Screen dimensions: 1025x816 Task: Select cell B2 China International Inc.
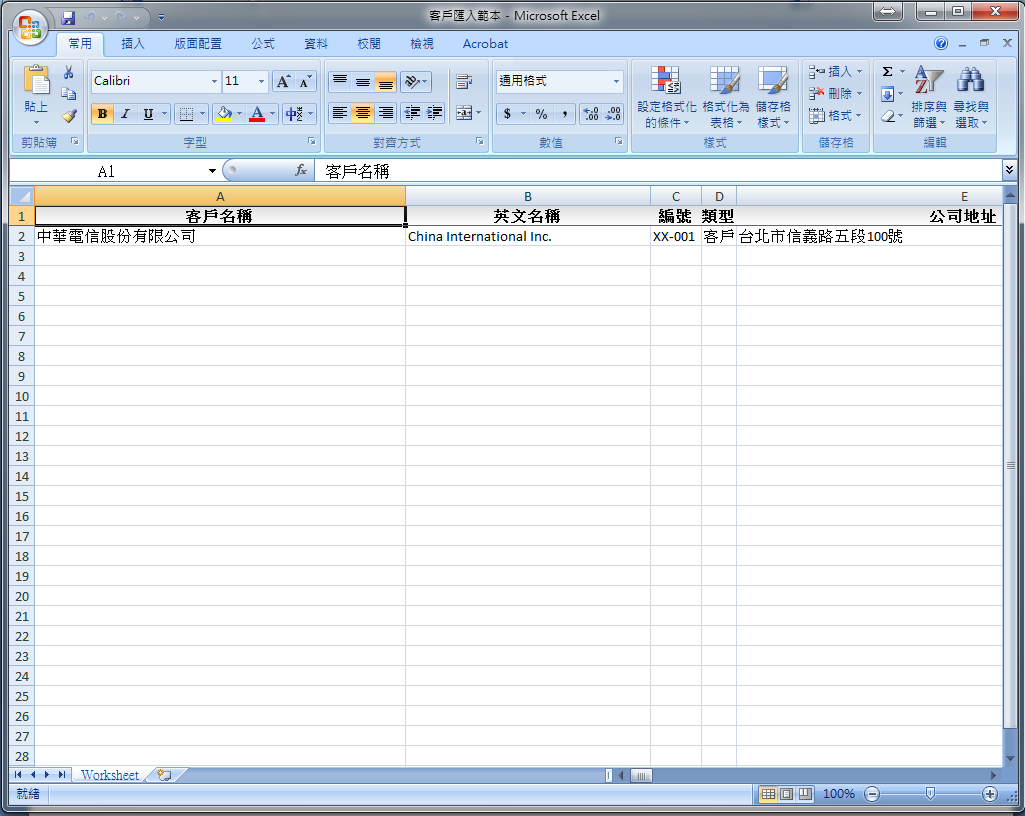[x=527, y=237]
